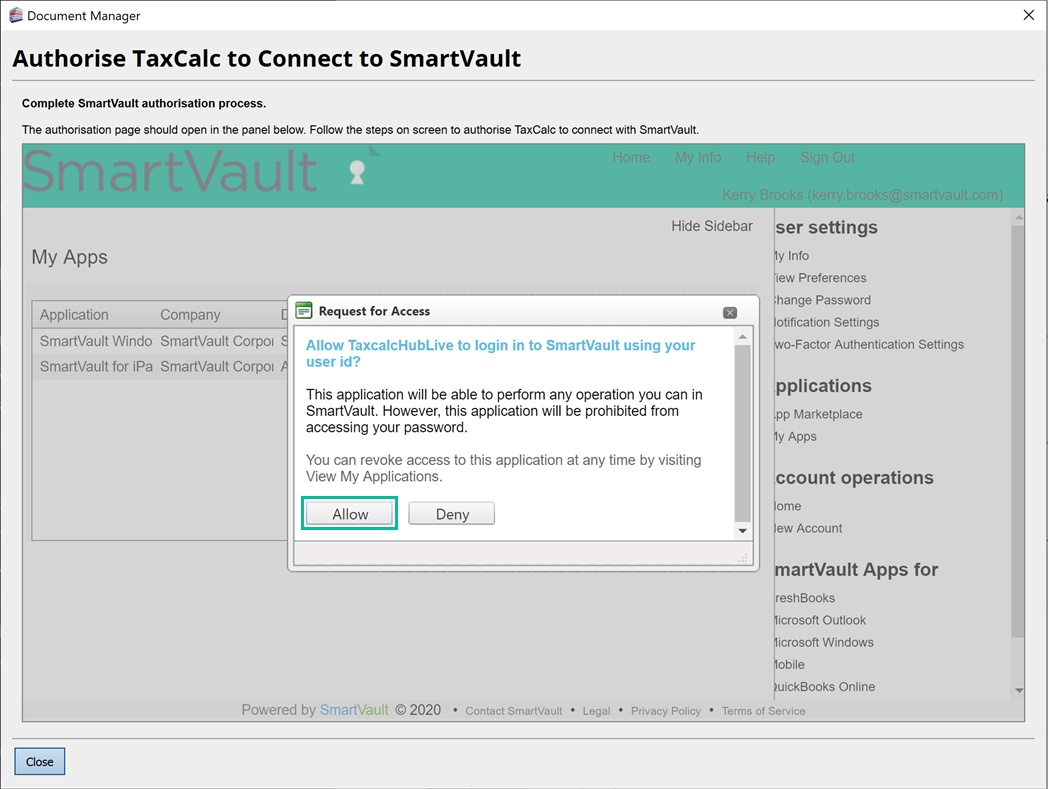
Task: Open App Marketplace in sidebar
Action: pos(818,414)
